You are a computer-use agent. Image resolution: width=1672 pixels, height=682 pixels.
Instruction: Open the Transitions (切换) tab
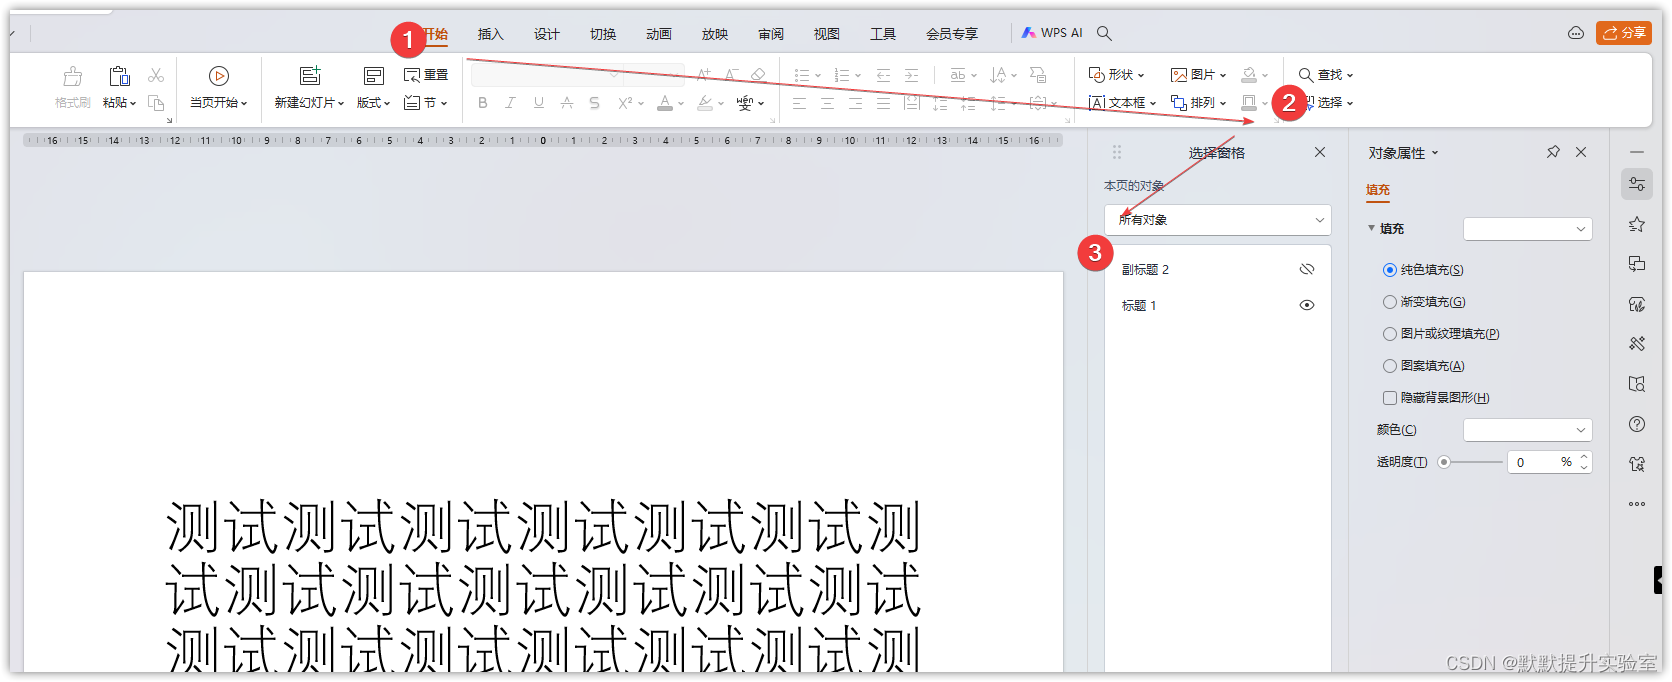(602, 34)
